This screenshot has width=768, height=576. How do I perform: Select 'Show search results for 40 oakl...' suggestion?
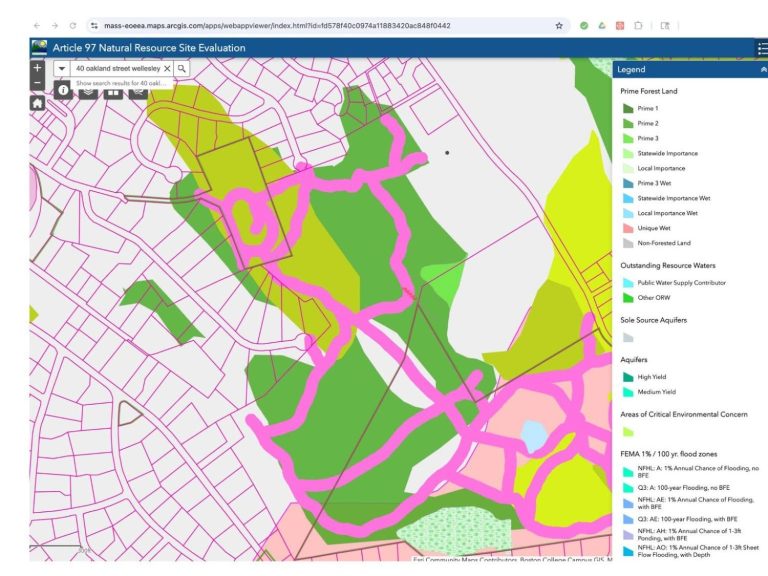pyautogui.click(x=118, y=83)
